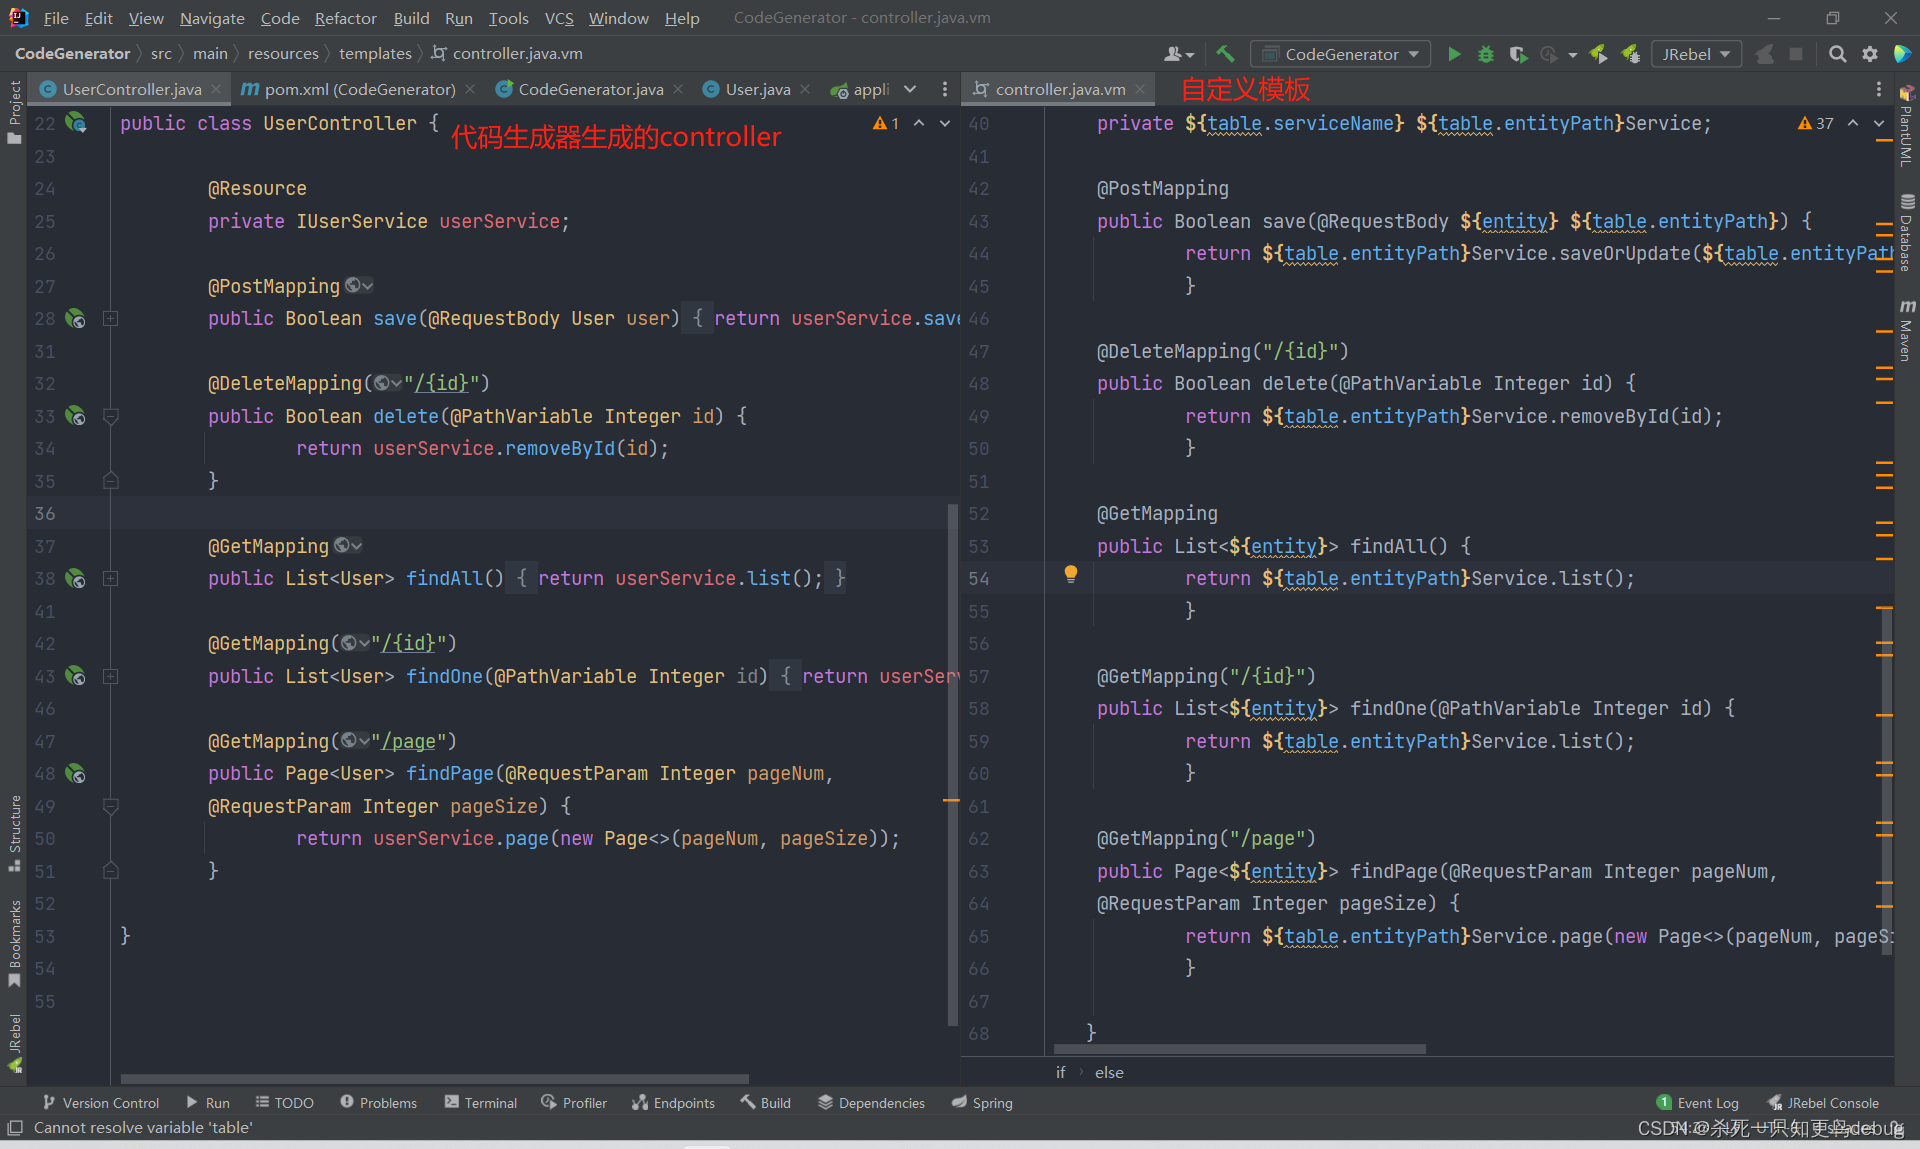Click the intention lightbulb on line 54
1920x1149 pixels.
[1071, 574]
